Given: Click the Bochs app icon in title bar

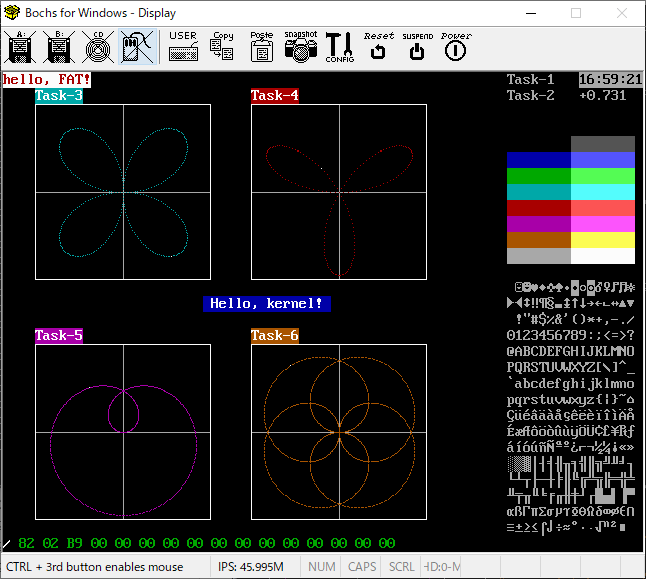Looking at the screenshot, I should coord(12,13).
